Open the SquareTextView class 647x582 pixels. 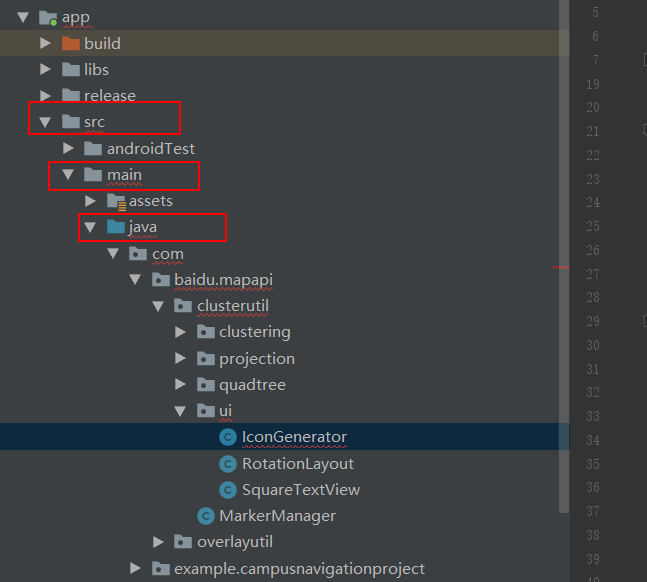click(301, 490)
